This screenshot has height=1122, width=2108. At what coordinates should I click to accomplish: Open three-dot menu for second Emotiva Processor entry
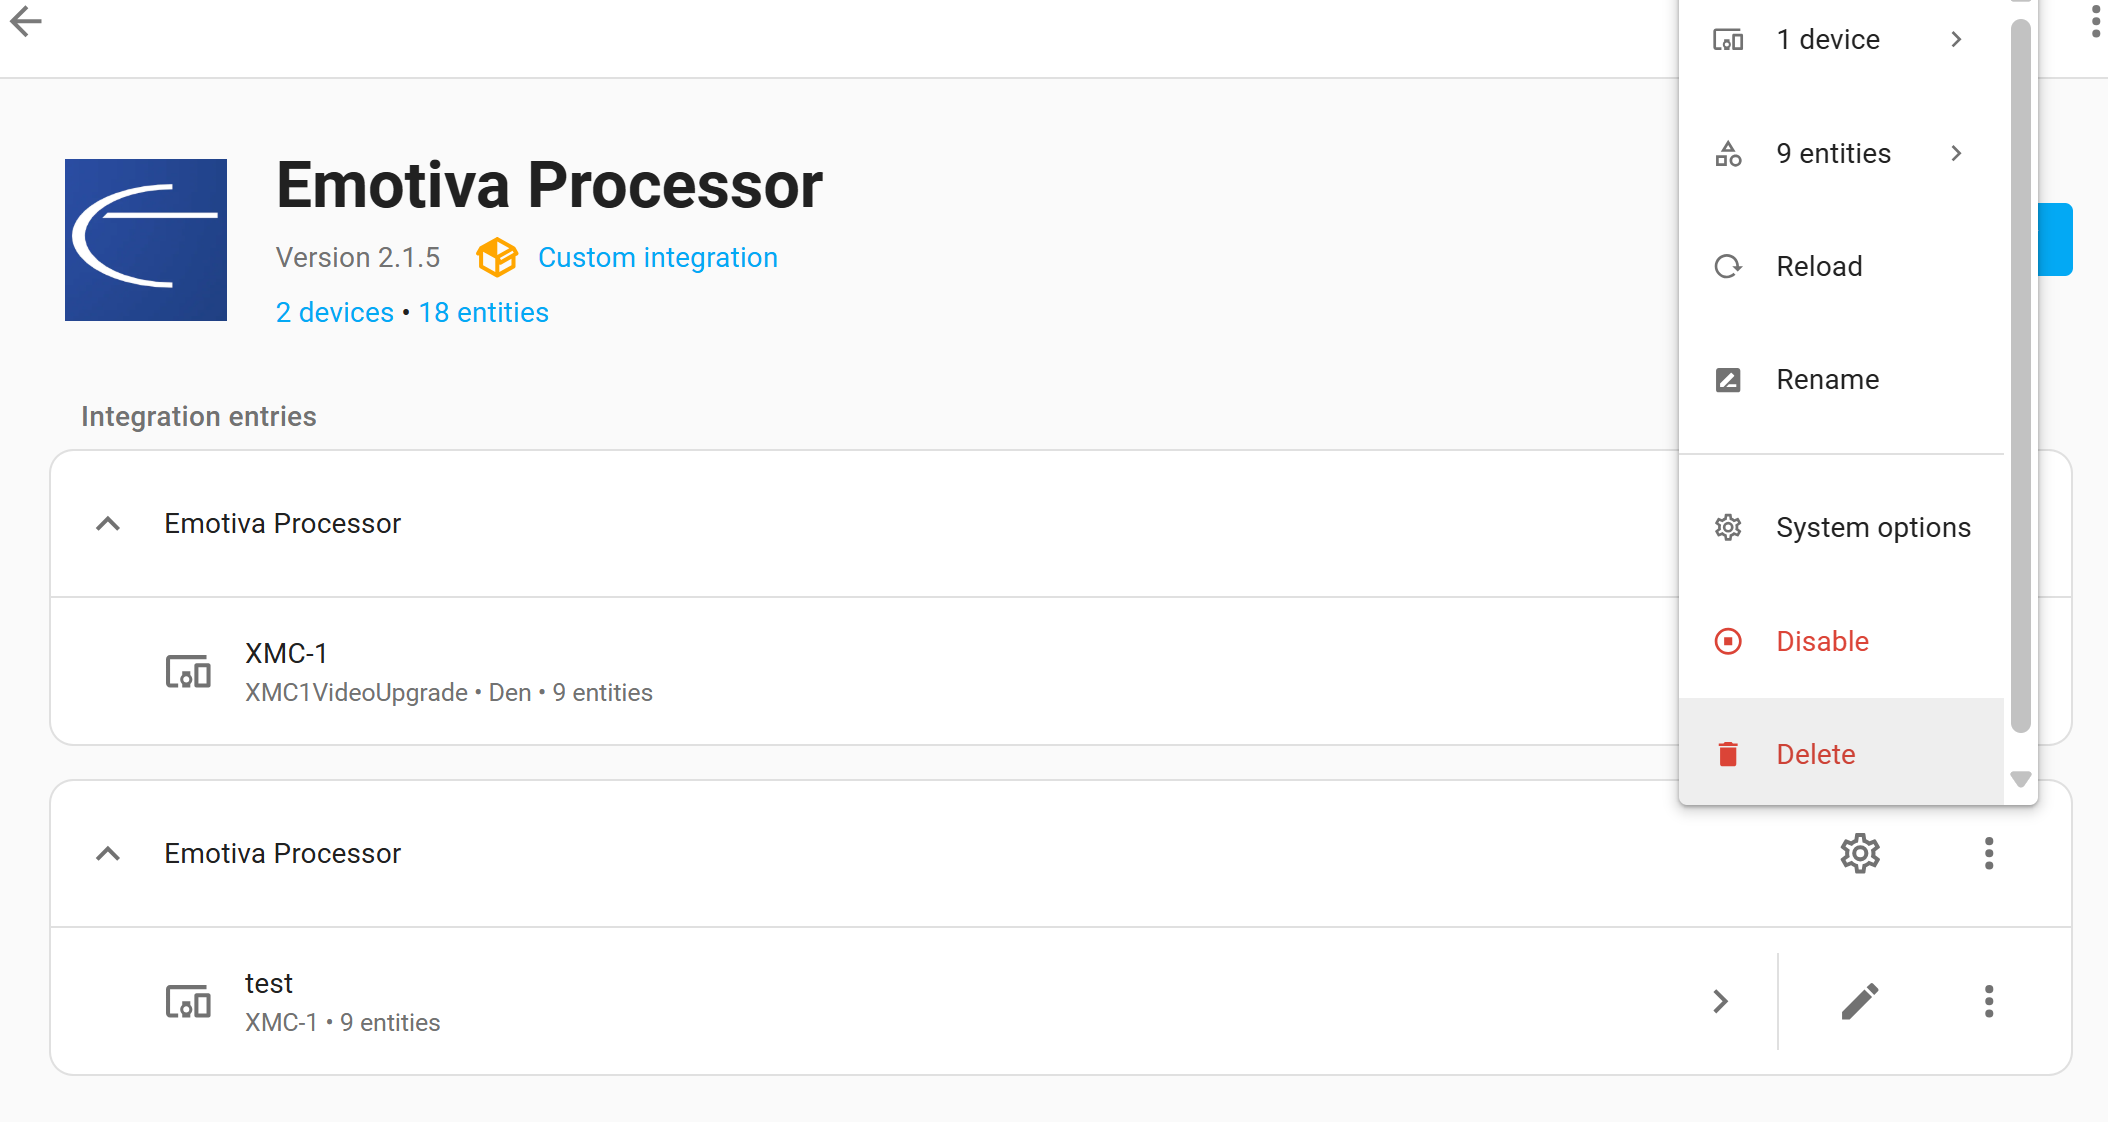1988,853
